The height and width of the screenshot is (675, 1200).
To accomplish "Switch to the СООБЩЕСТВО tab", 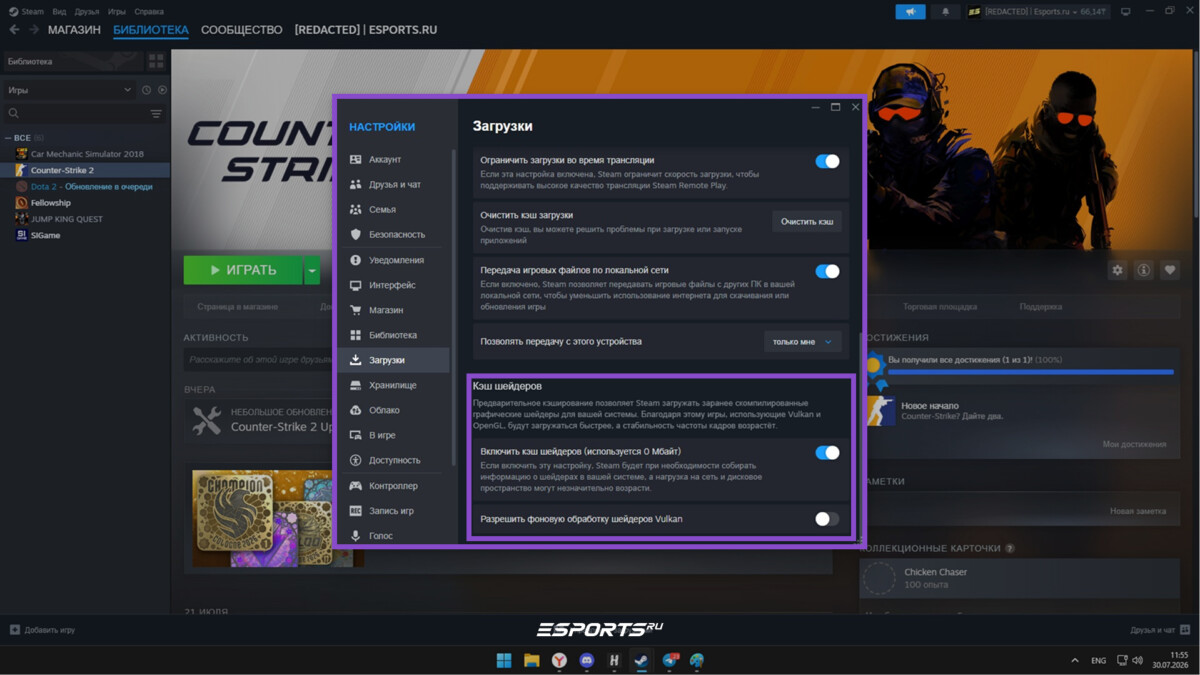I will 242,30.
